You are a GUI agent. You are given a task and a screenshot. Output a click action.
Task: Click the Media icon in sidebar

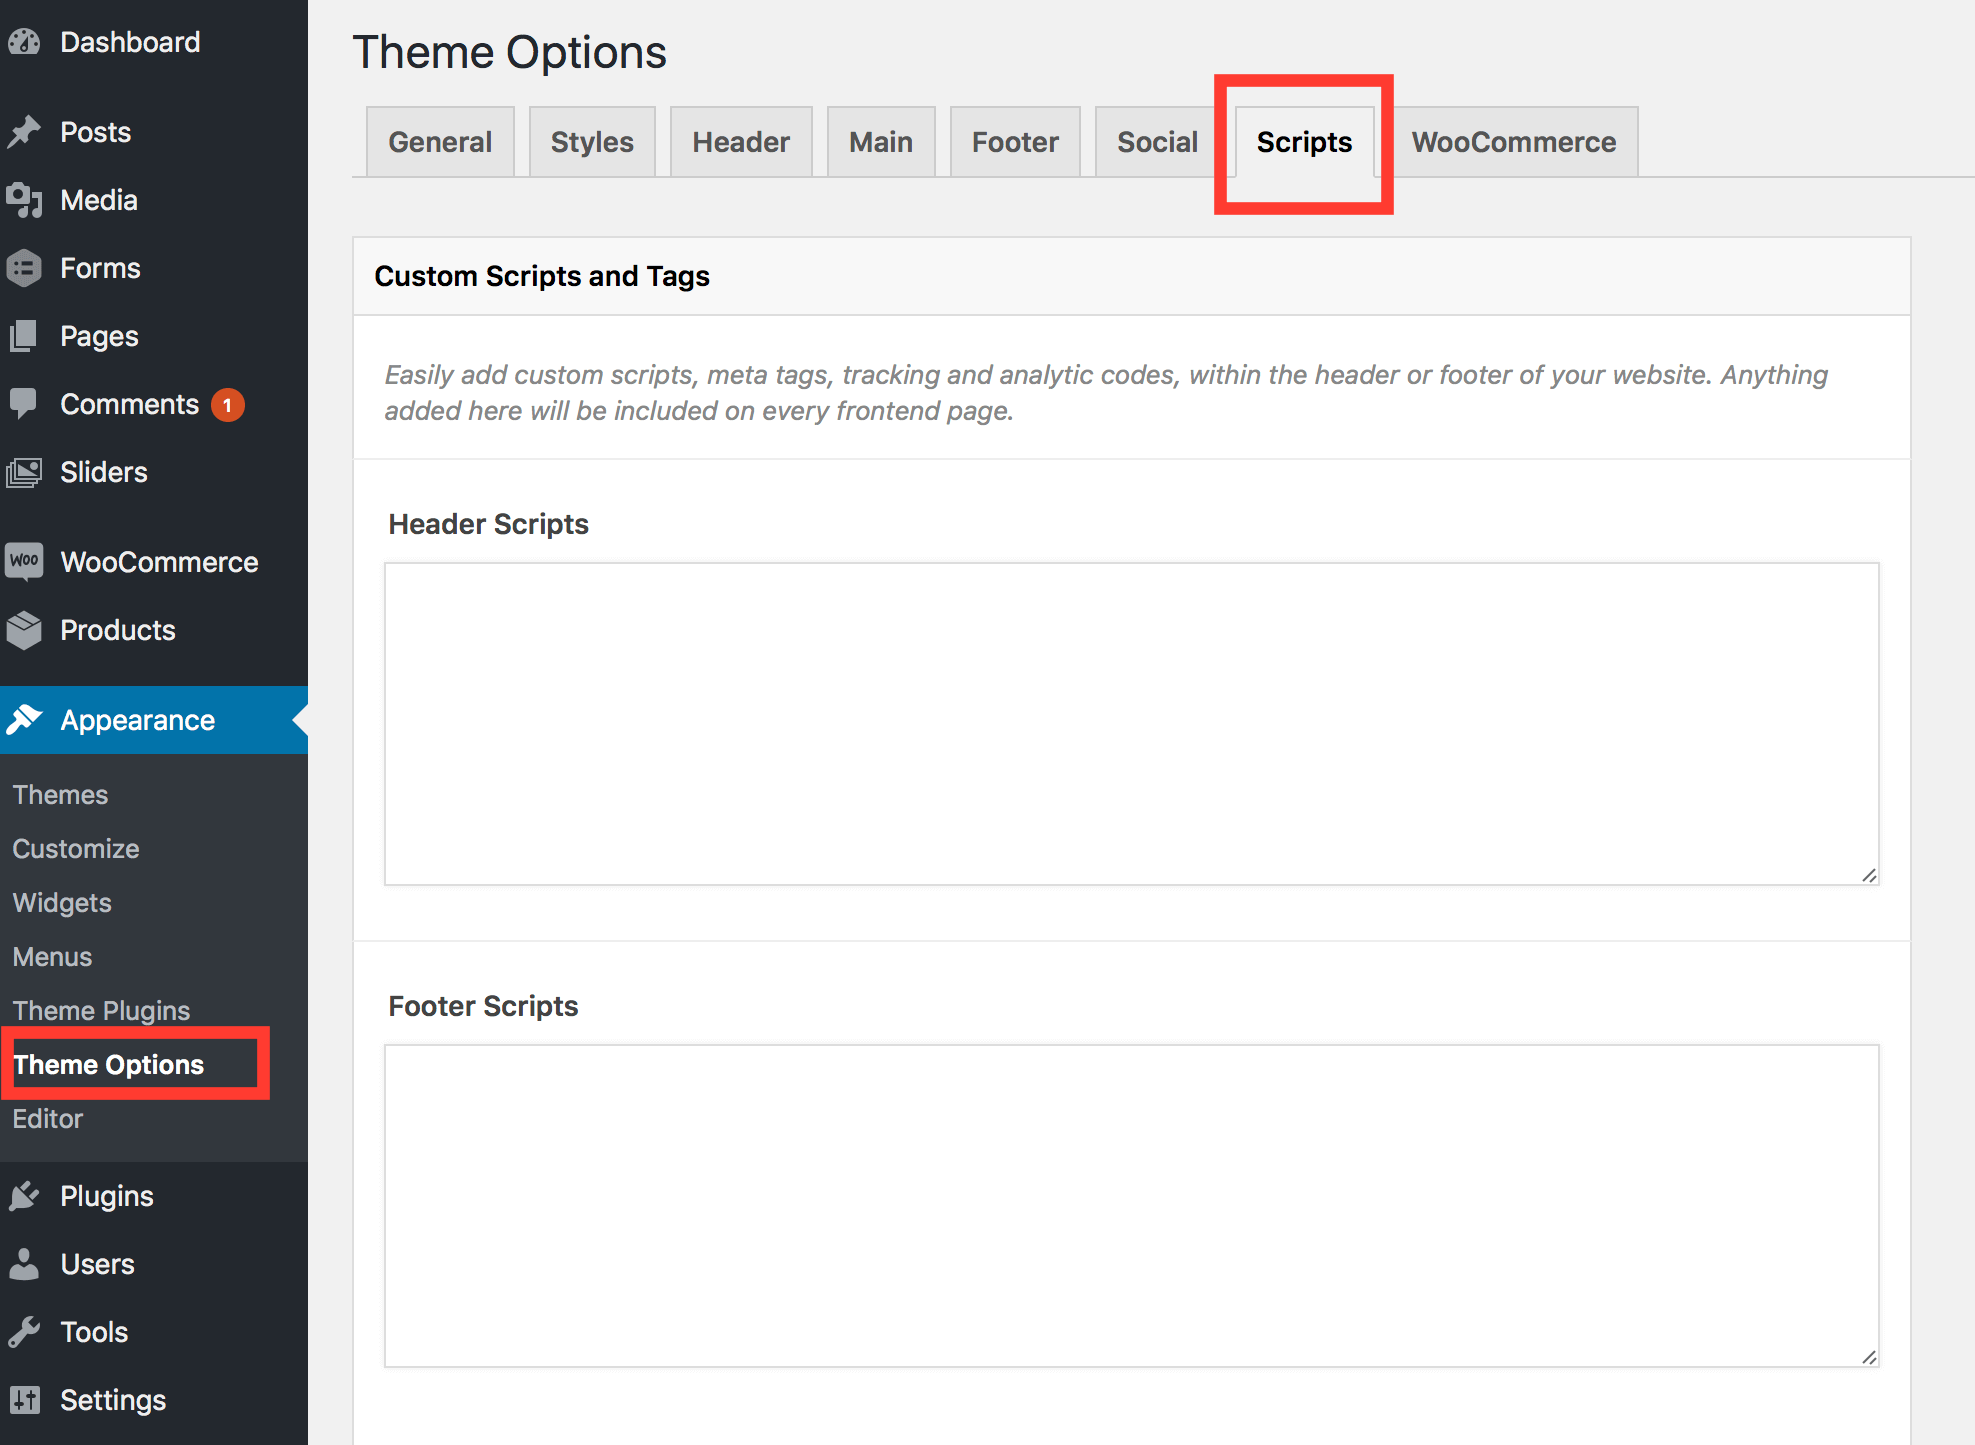click(24, 200)
